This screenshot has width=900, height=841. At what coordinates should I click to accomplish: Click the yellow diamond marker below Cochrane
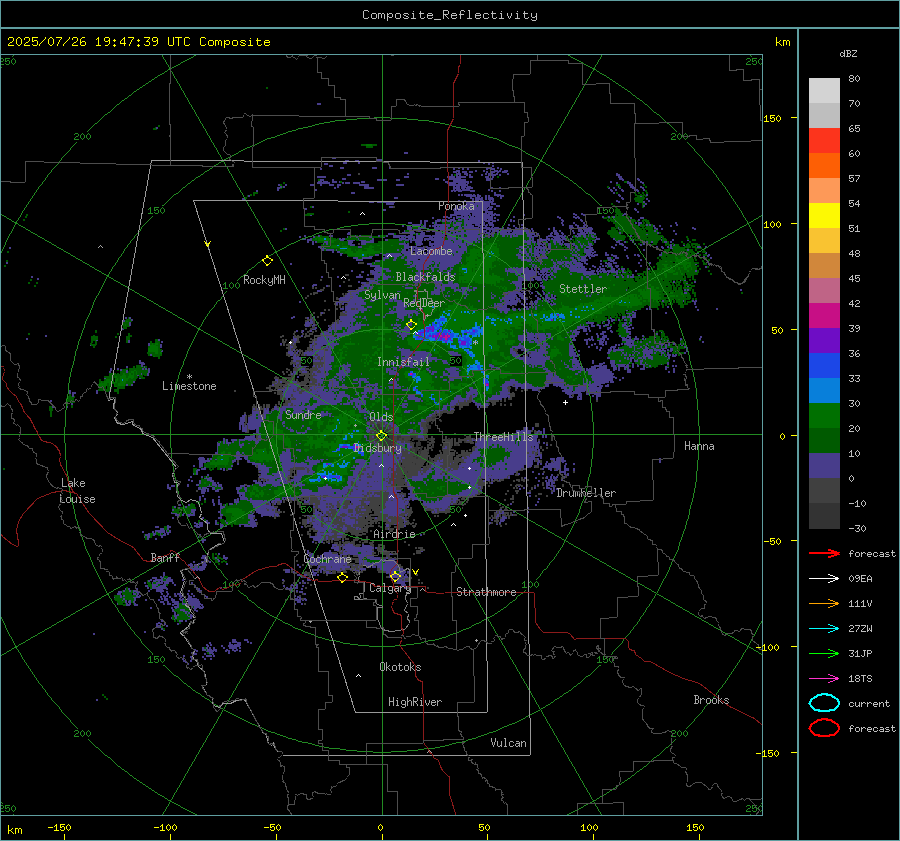click(x=342, y=577)
